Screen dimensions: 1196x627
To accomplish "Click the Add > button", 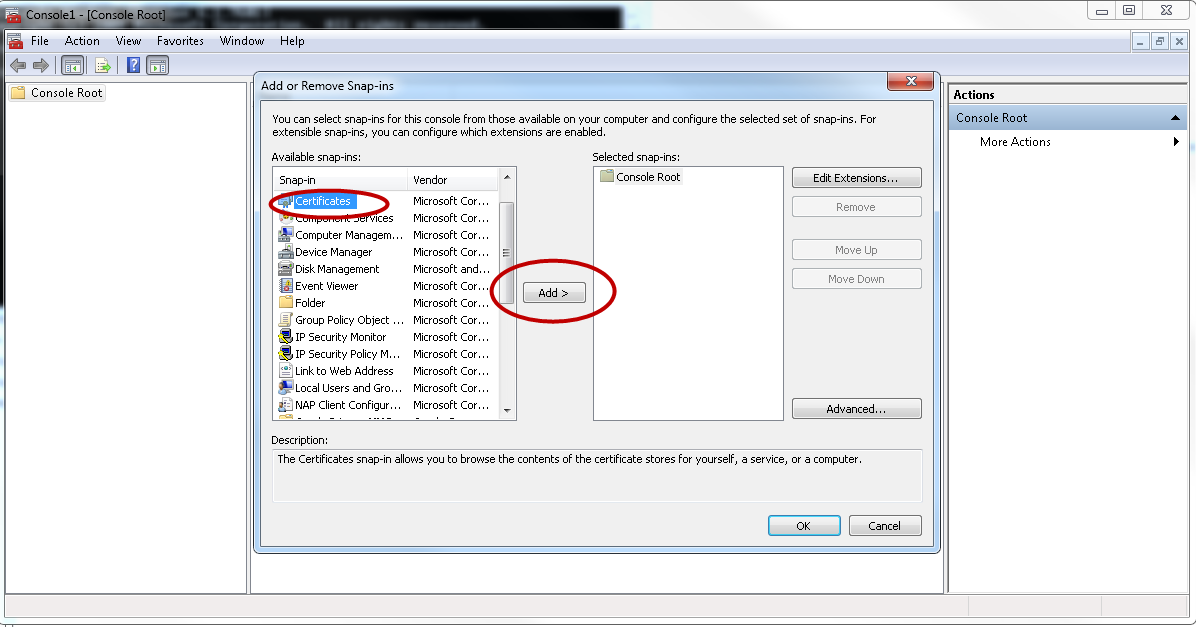I will [554, 293].
